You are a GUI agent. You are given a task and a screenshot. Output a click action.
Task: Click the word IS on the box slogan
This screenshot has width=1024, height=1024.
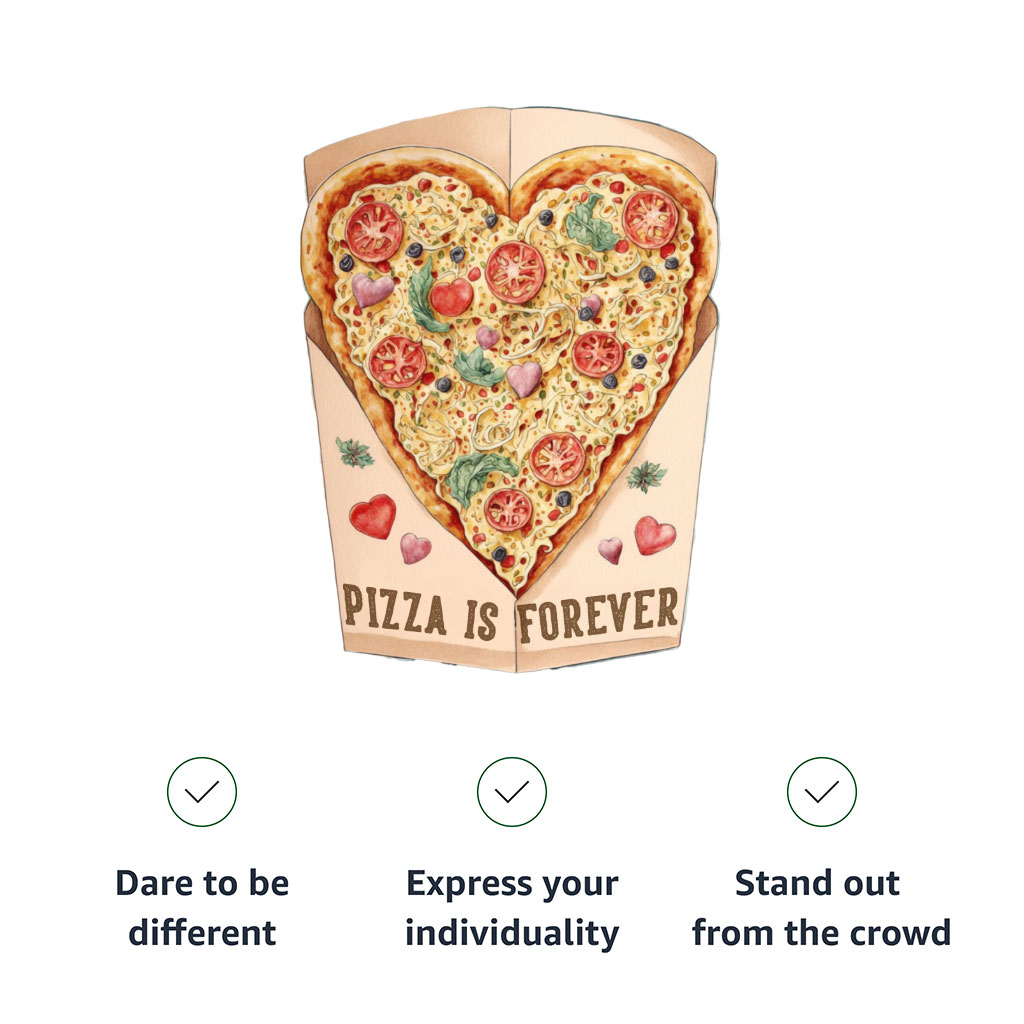(481, 620)
